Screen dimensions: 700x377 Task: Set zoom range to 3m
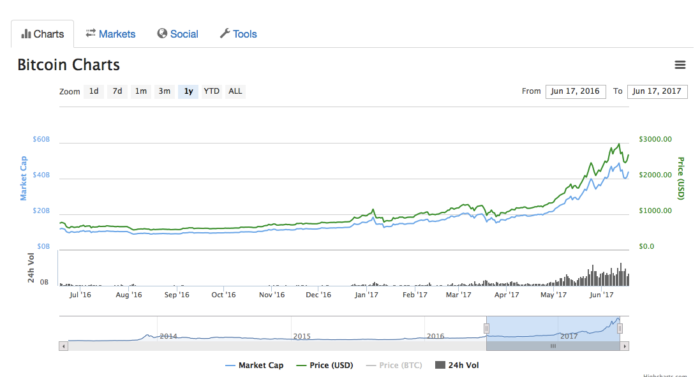(164, 92)
